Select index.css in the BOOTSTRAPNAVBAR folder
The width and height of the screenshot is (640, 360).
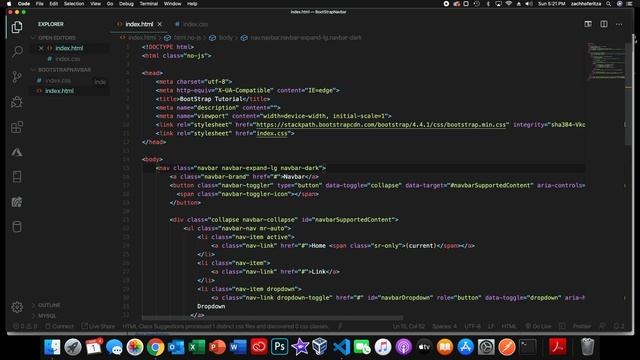pos(58,81)
